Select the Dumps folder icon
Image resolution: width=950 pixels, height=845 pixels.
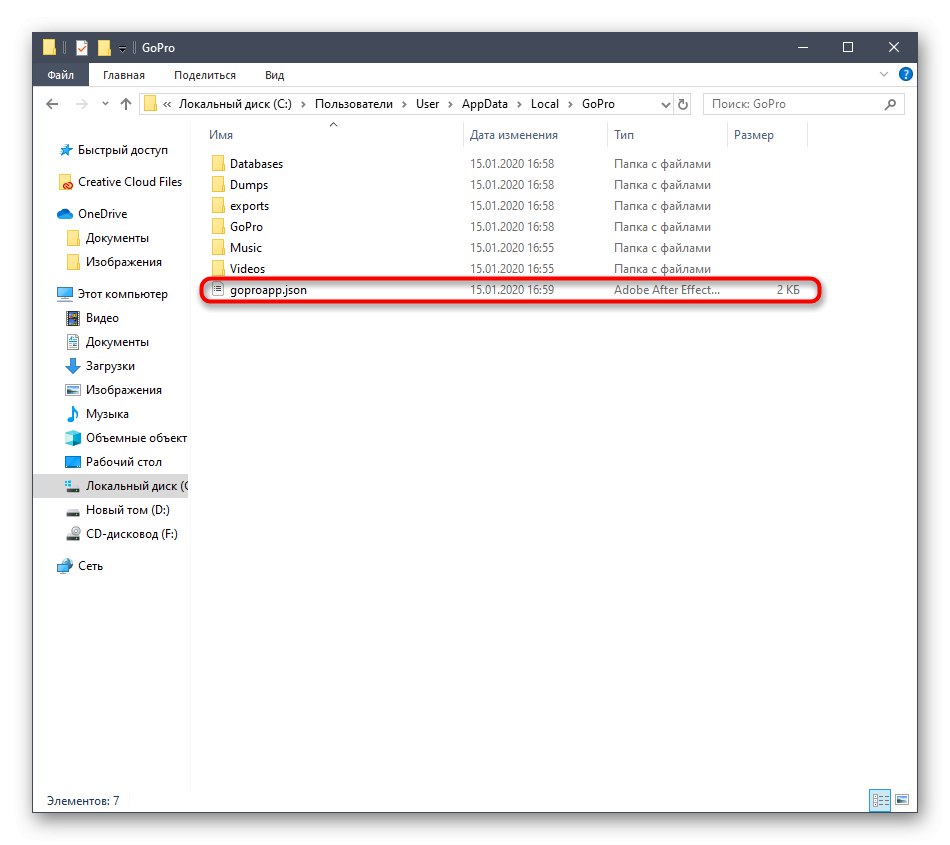coord(218,185)
